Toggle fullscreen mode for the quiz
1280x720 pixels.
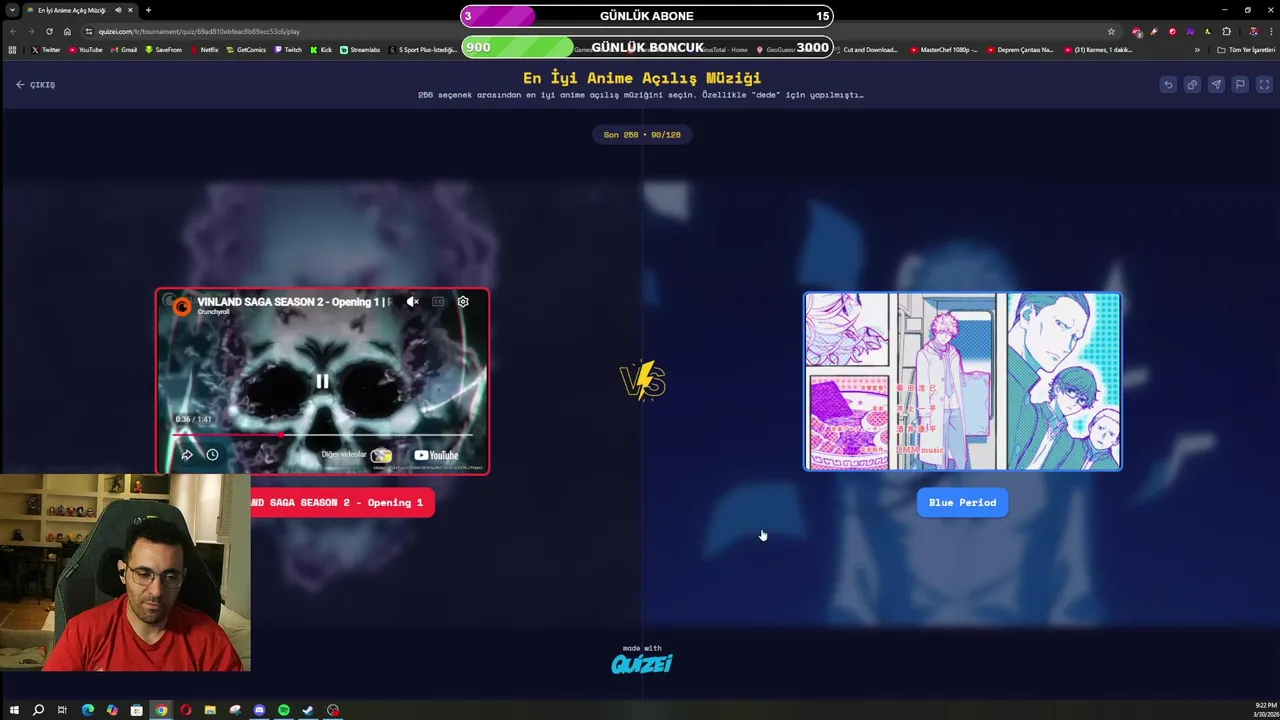point(1264,85)
